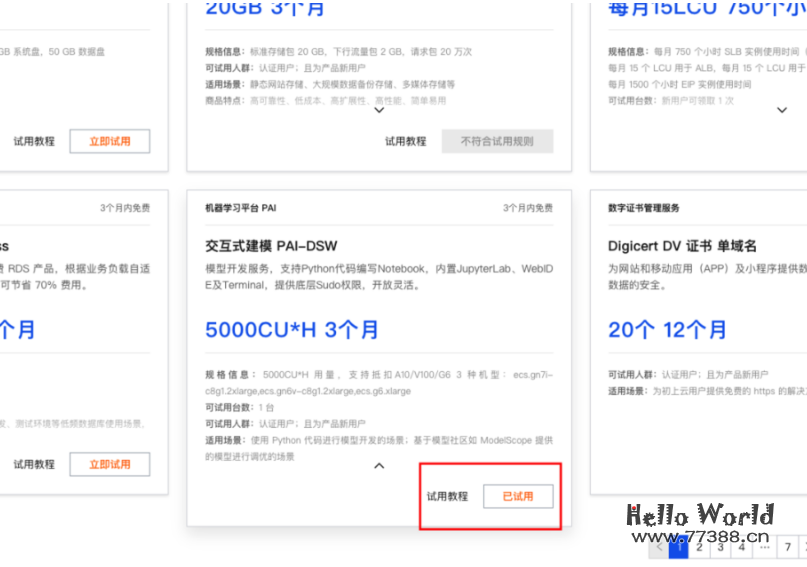Click the 已试用 button on the PAI-DSW card
Viewport: 807px width, 567px height.
coord(517,496)
